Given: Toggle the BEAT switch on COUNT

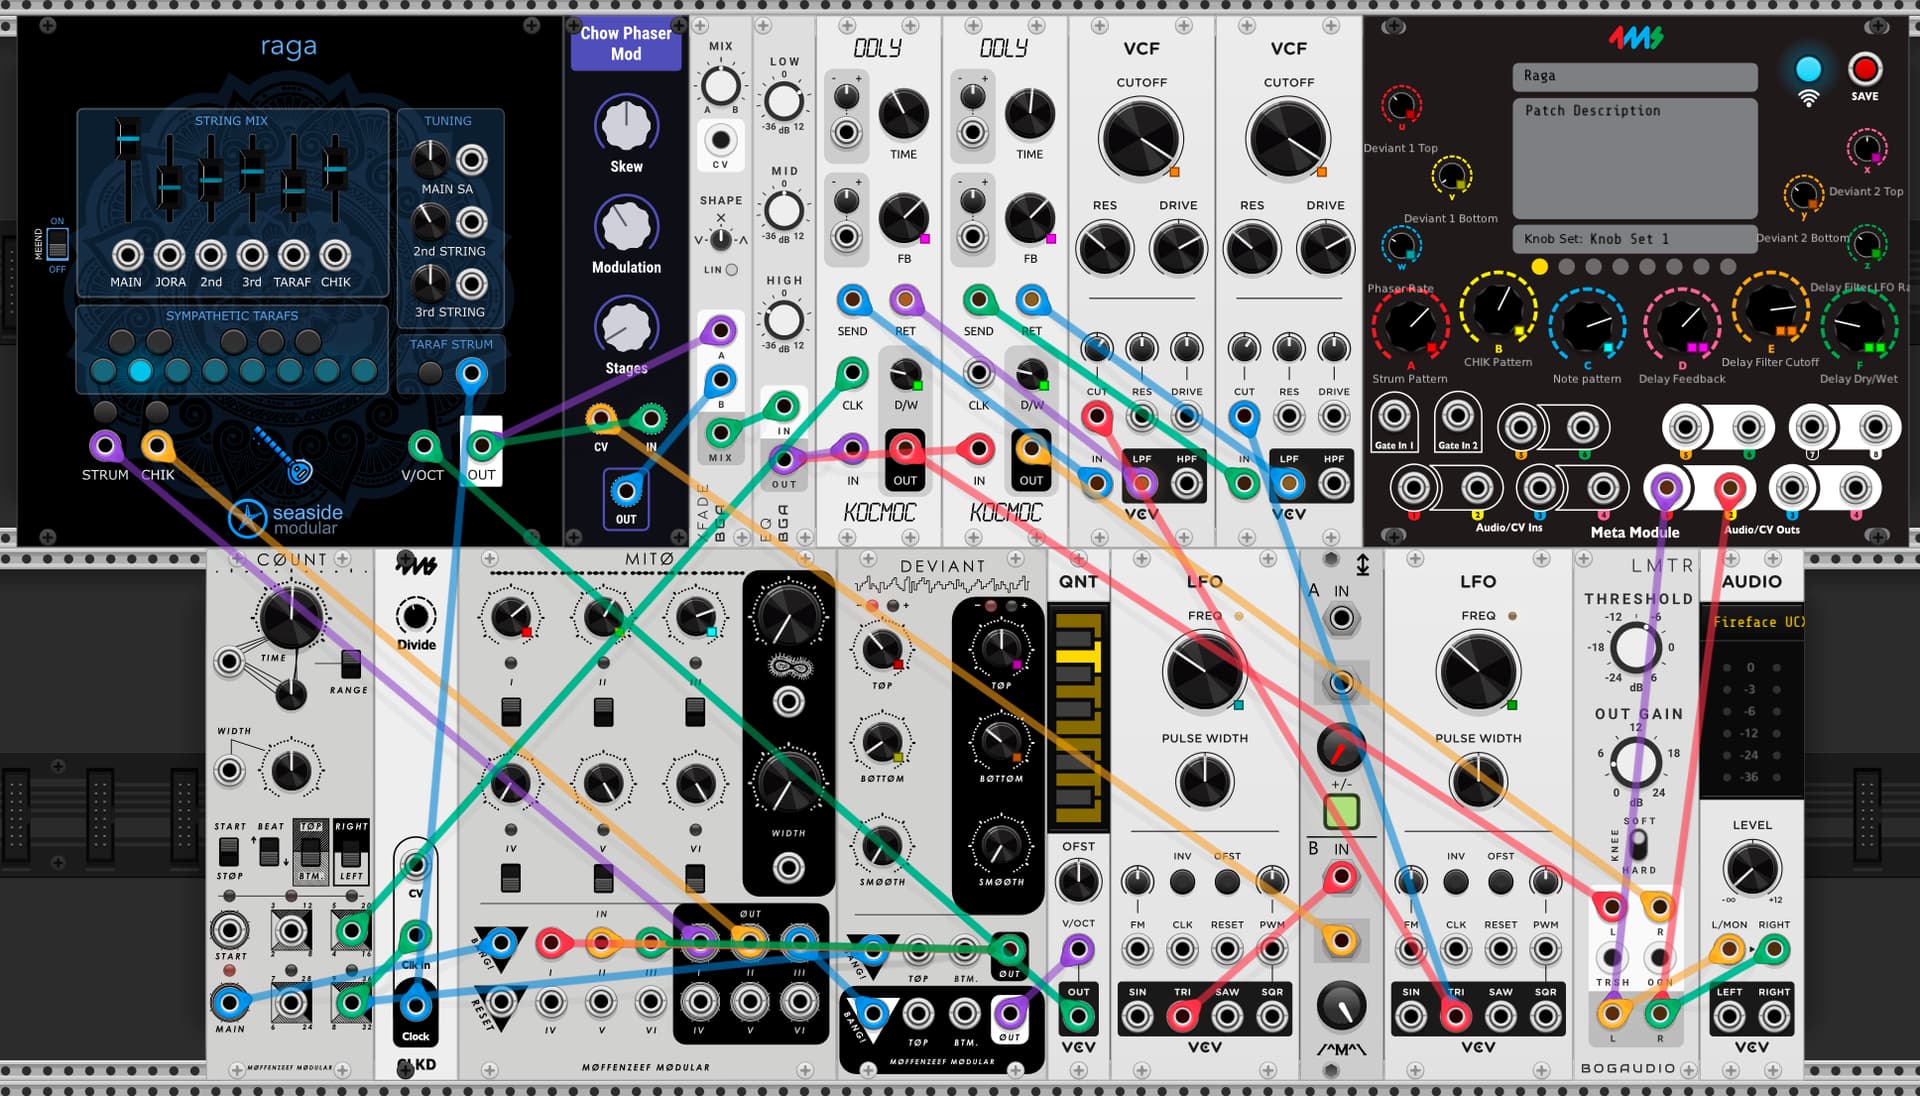Looking at the screenshot, I should (x=269, y=852).
